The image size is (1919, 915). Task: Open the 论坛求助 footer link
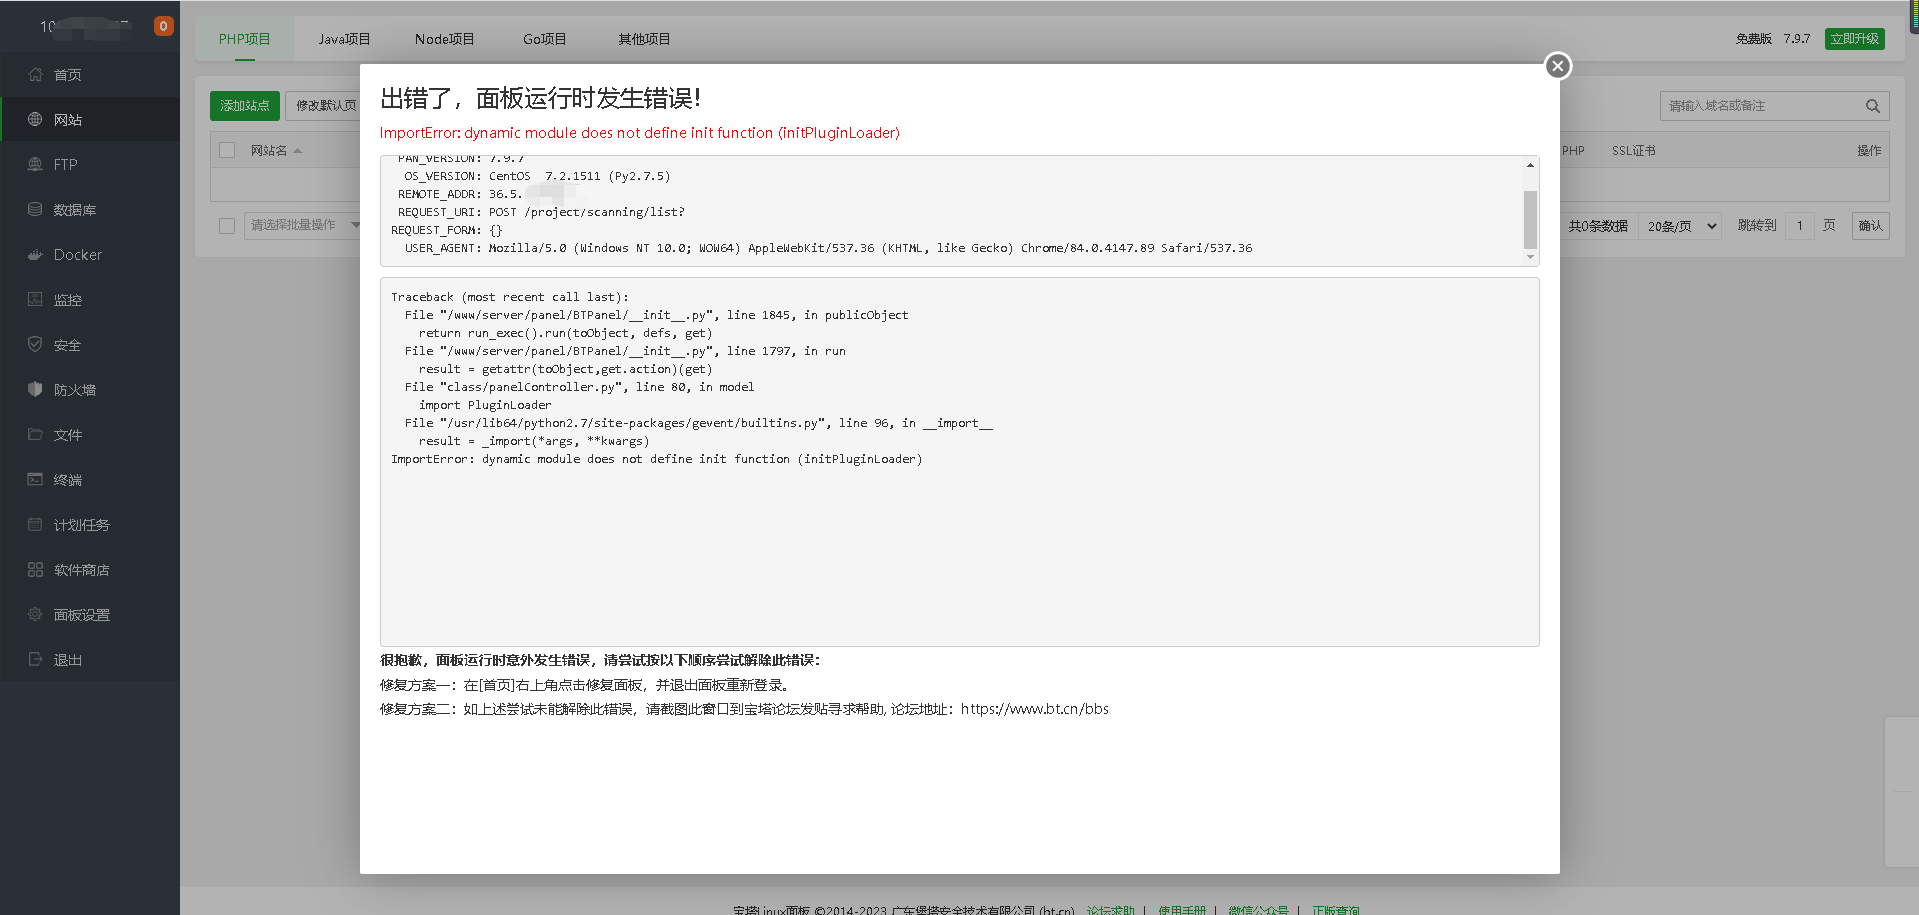pyautogui.click(x=1111, y=910)
